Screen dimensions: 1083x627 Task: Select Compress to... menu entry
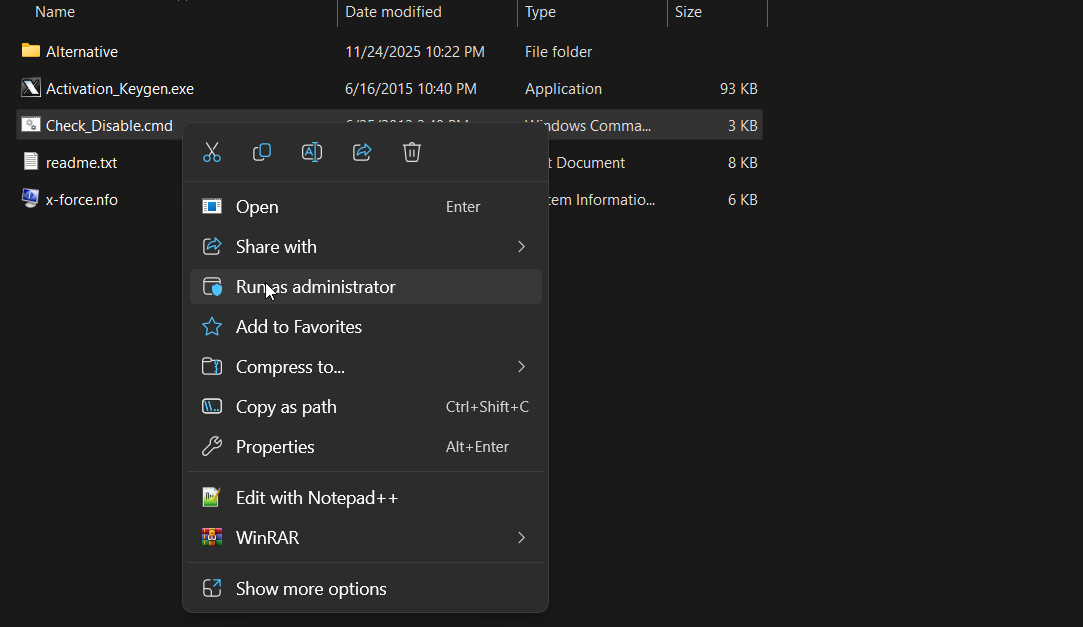[x=365, y=367]
